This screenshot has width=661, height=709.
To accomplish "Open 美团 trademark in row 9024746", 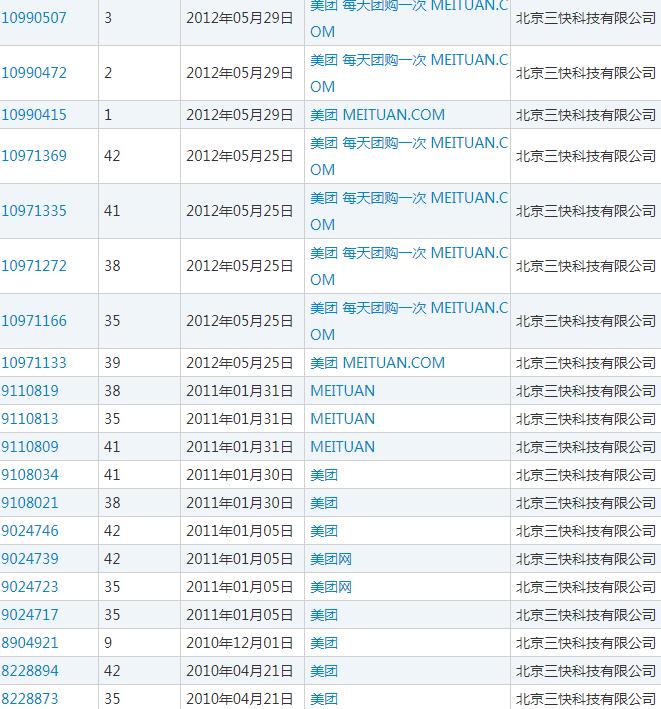I will click(x=324, y=531).
